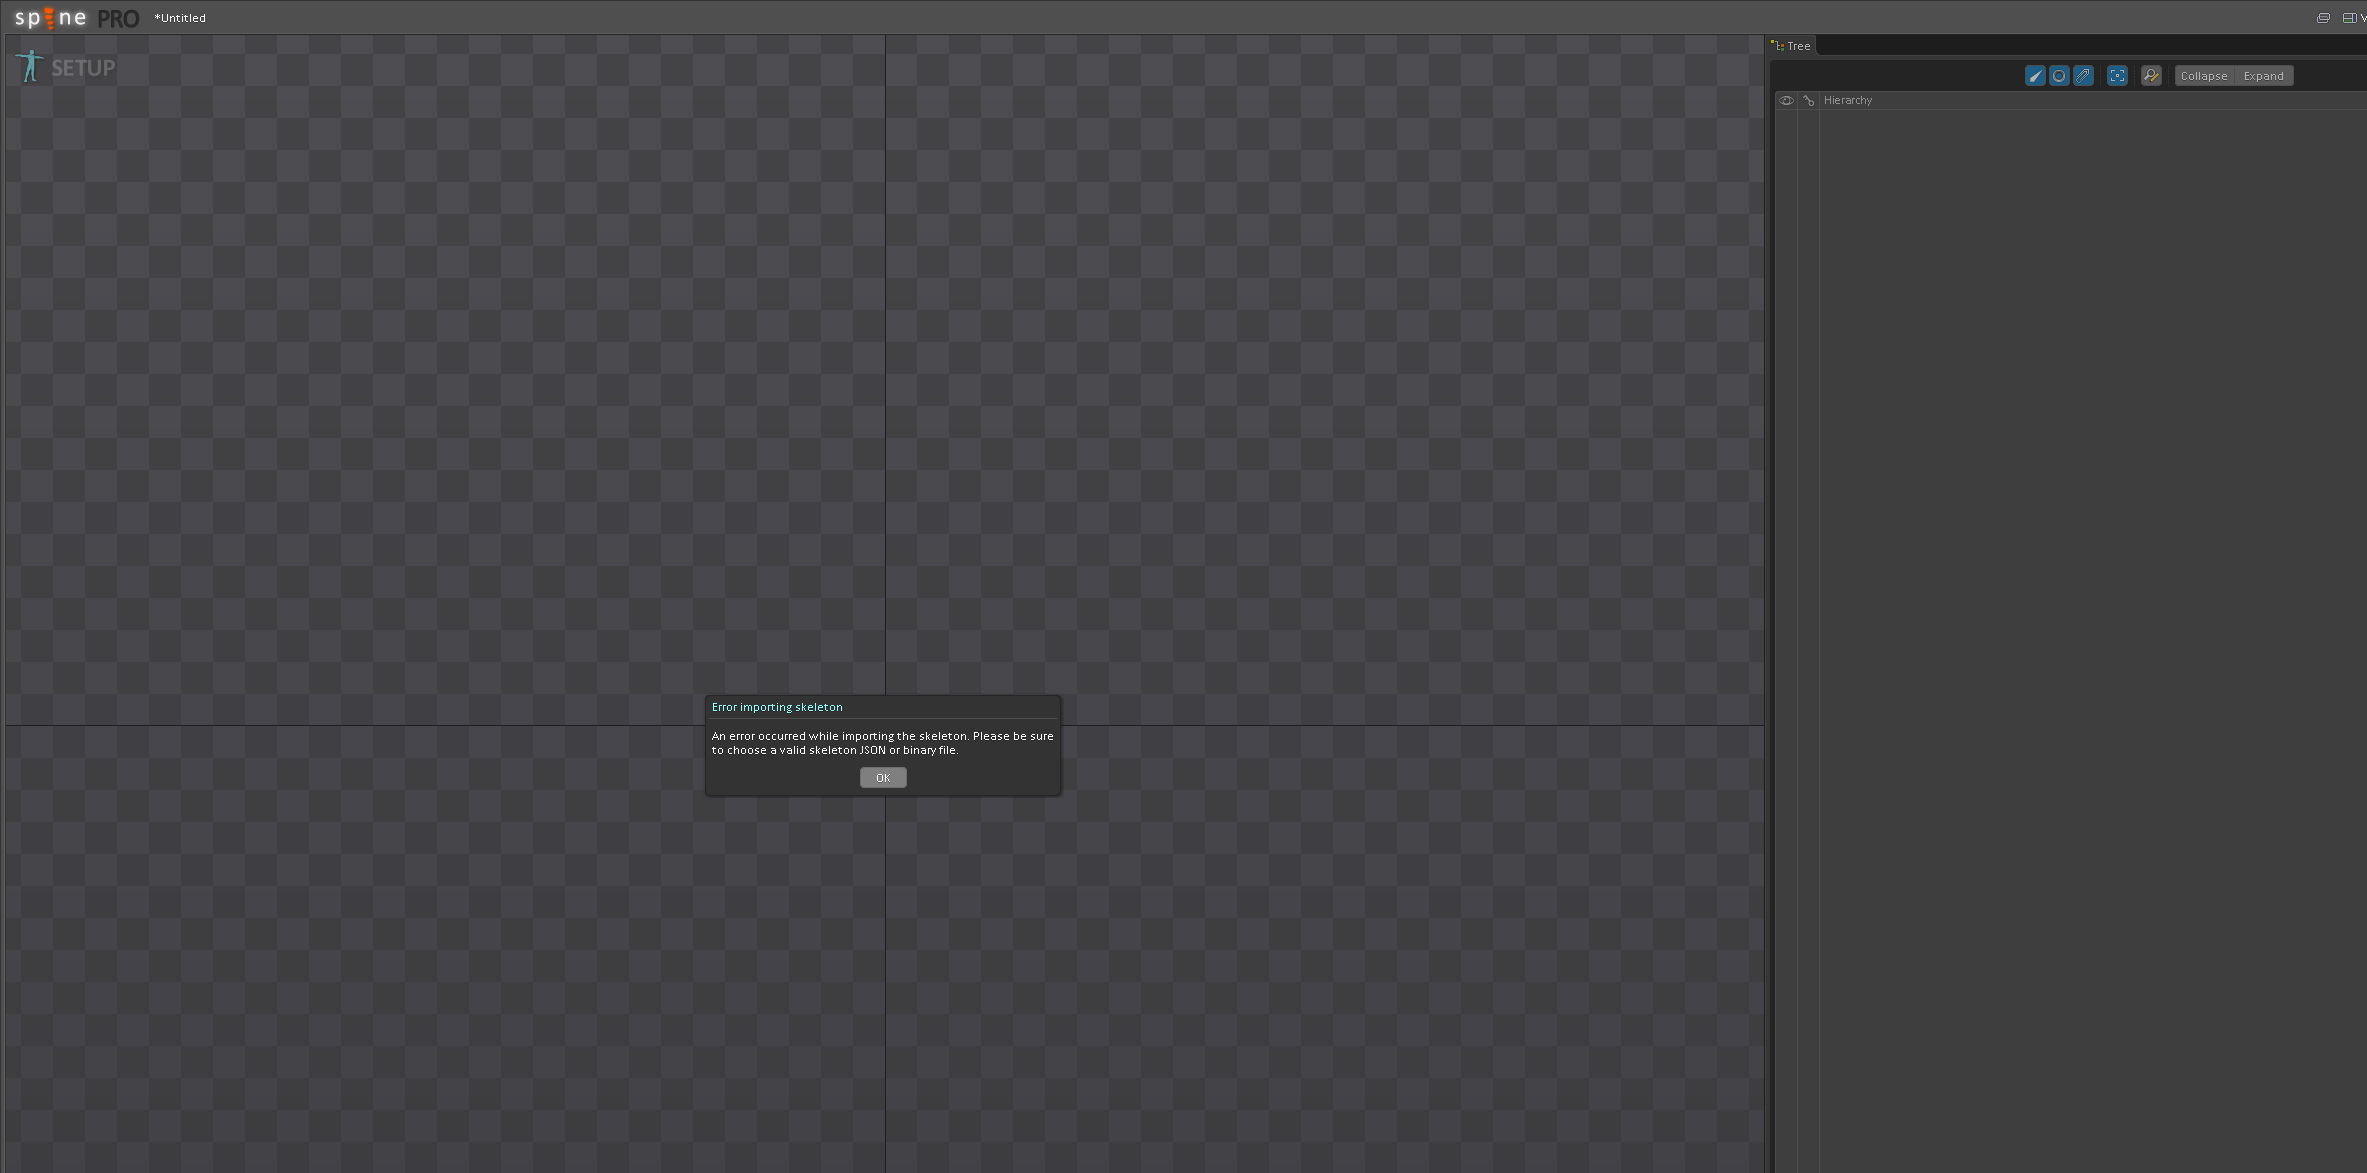The height and width of the screenshot is (1173, 2367).
Task: Click the Hierarchy column header
Action: [x=1847, y=100]
